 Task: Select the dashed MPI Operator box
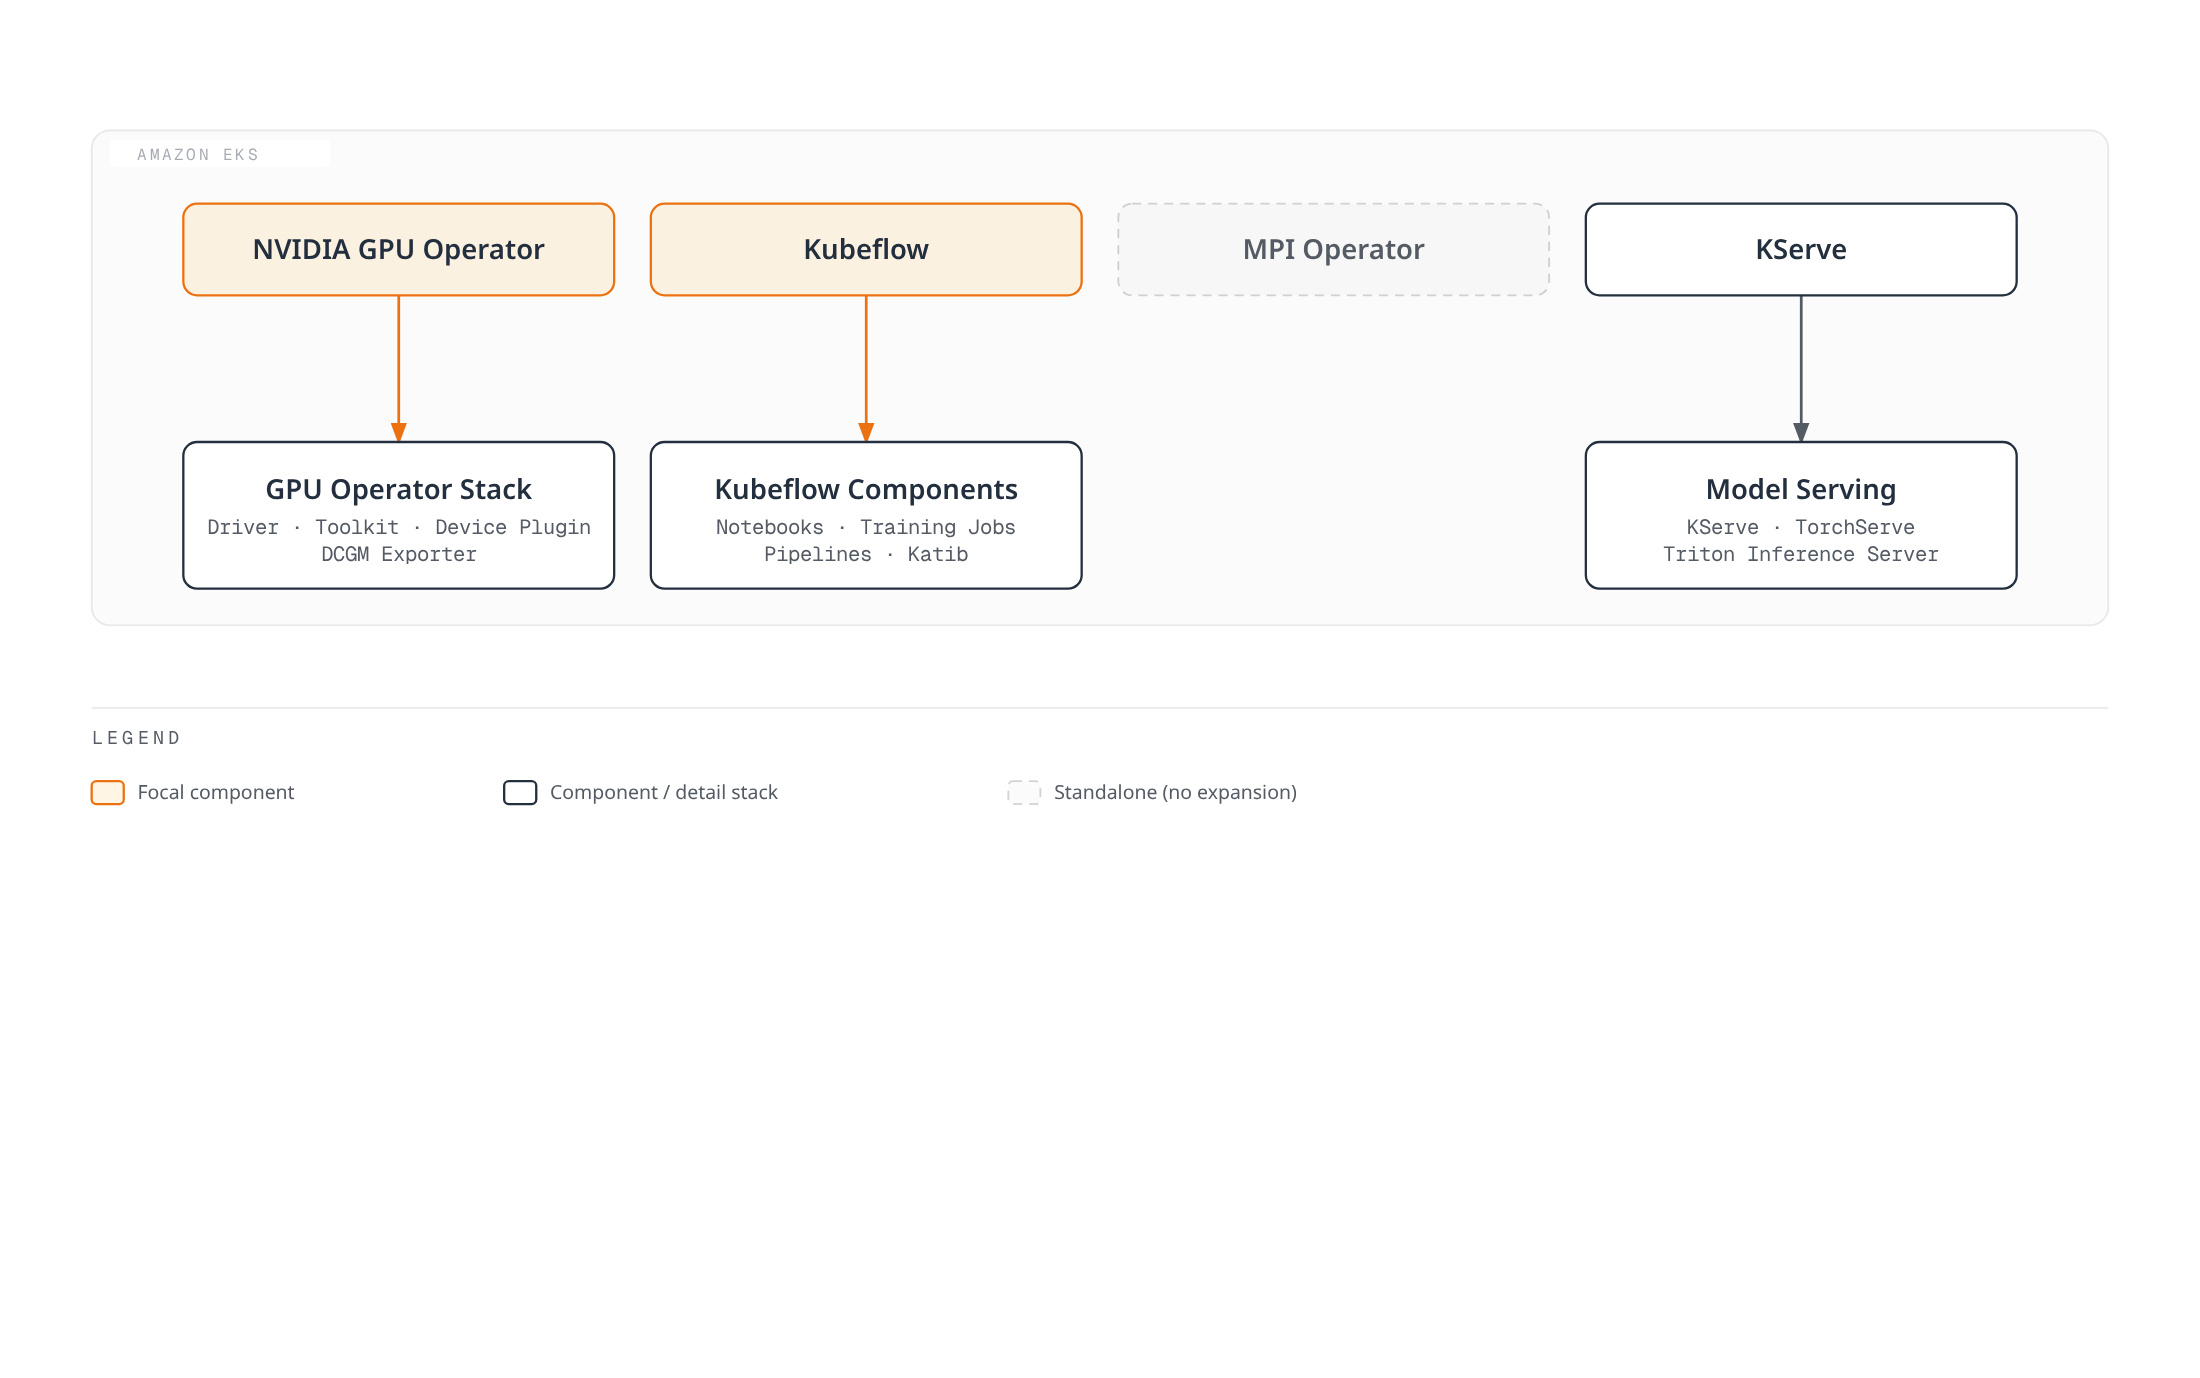tap(1333, 249)
